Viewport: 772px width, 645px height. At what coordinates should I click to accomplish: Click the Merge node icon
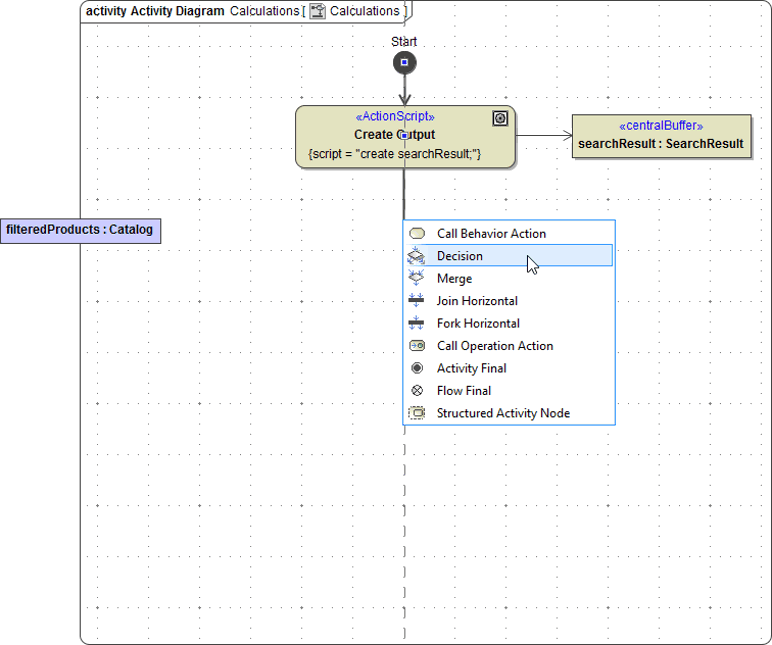(417, 278)
